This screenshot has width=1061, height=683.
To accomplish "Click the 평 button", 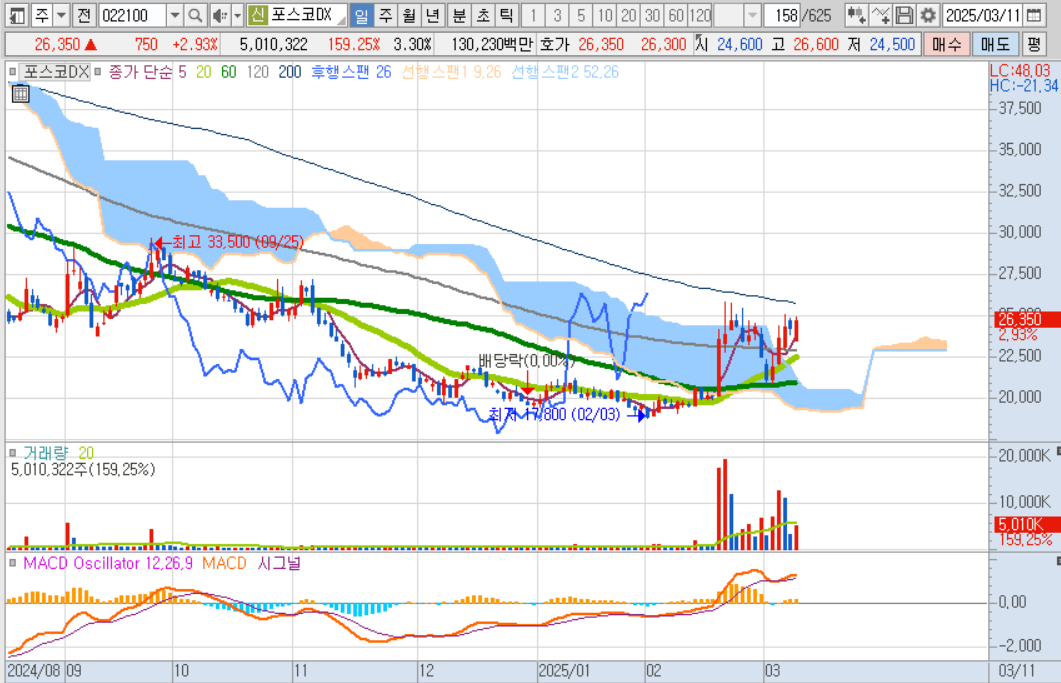I will (x=1033, y=44).
